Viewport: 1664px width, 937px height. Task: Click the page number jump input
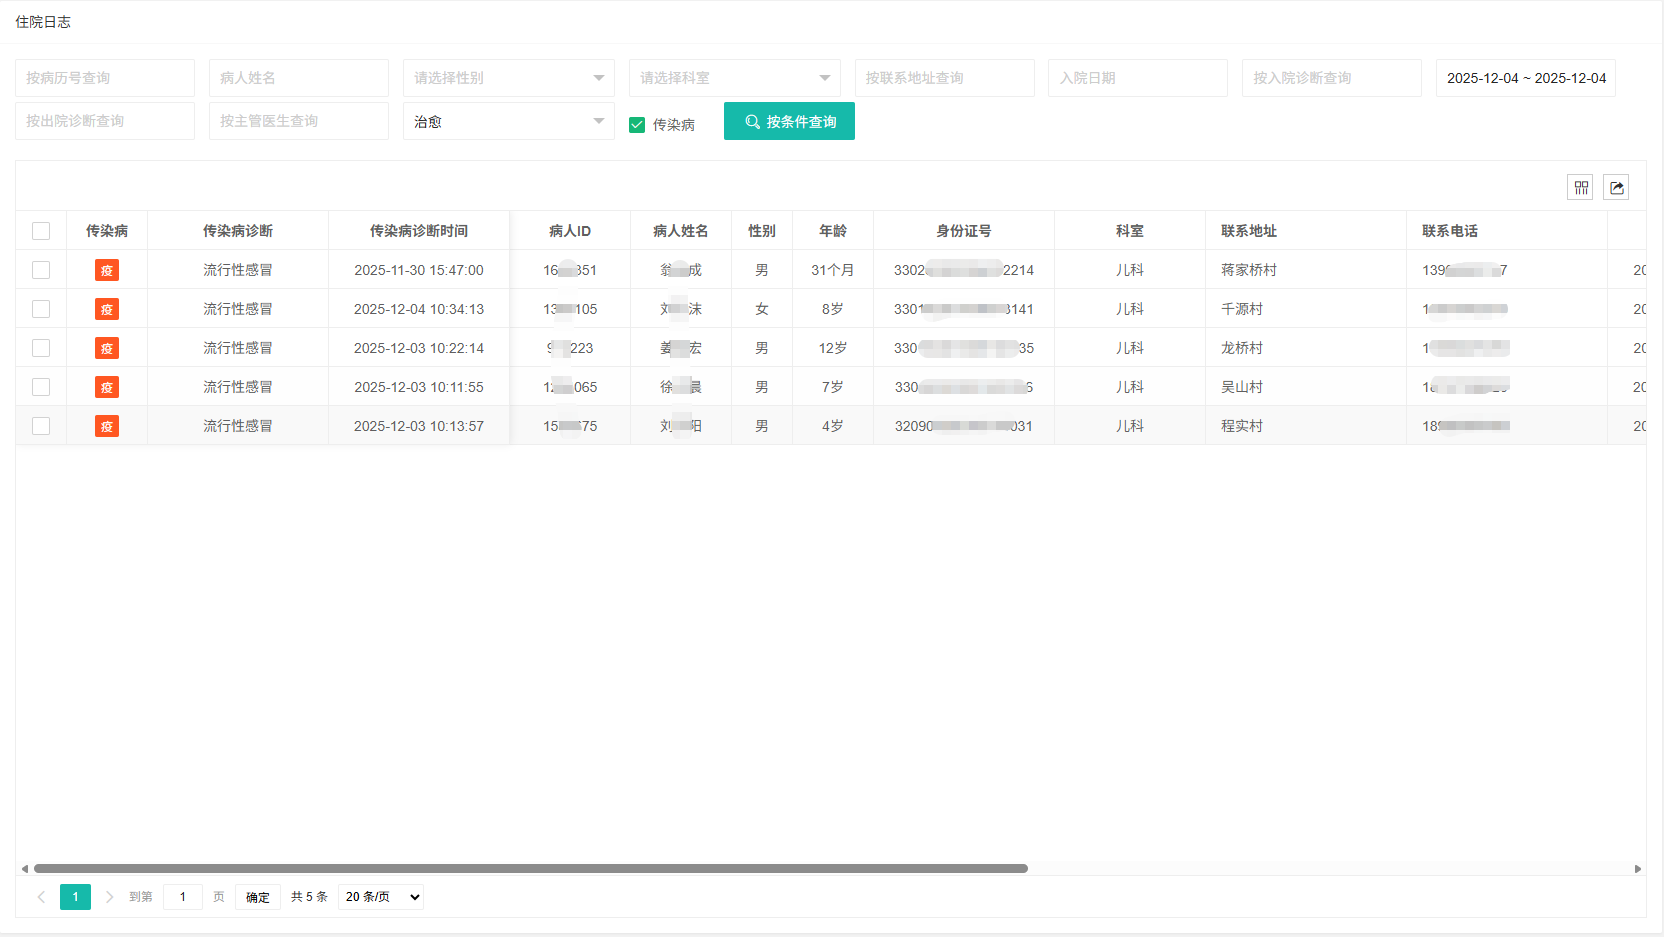pyautogui.click(x=183, y=897)
